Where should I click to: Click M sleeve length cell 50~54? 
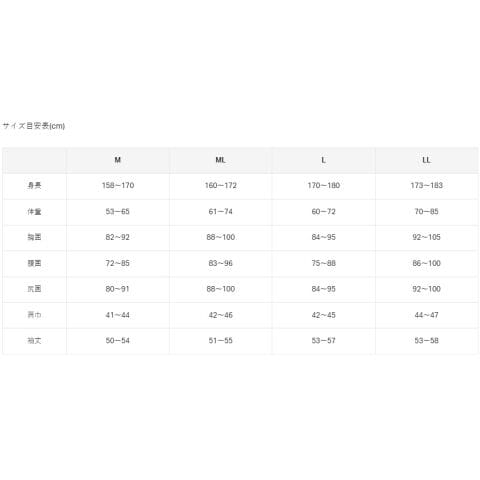(118, 341)
